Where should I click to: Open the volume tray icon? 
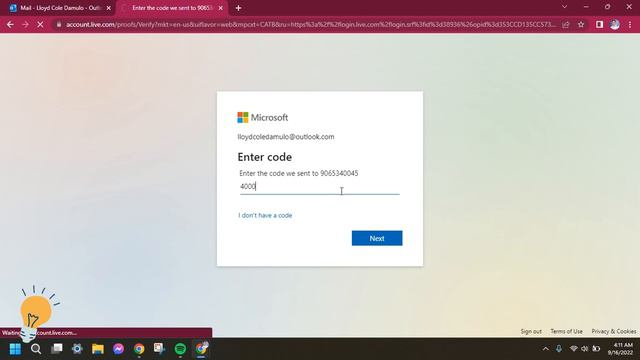tap(584, 349)
